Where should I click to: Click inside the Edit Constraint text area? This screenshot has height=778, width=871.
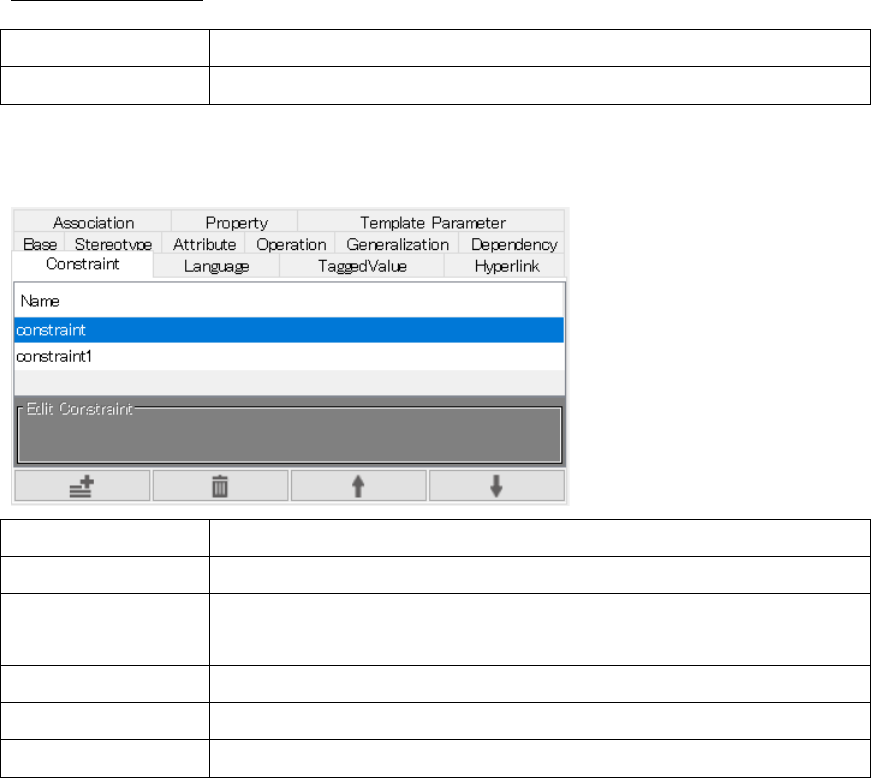coord(289,436)
